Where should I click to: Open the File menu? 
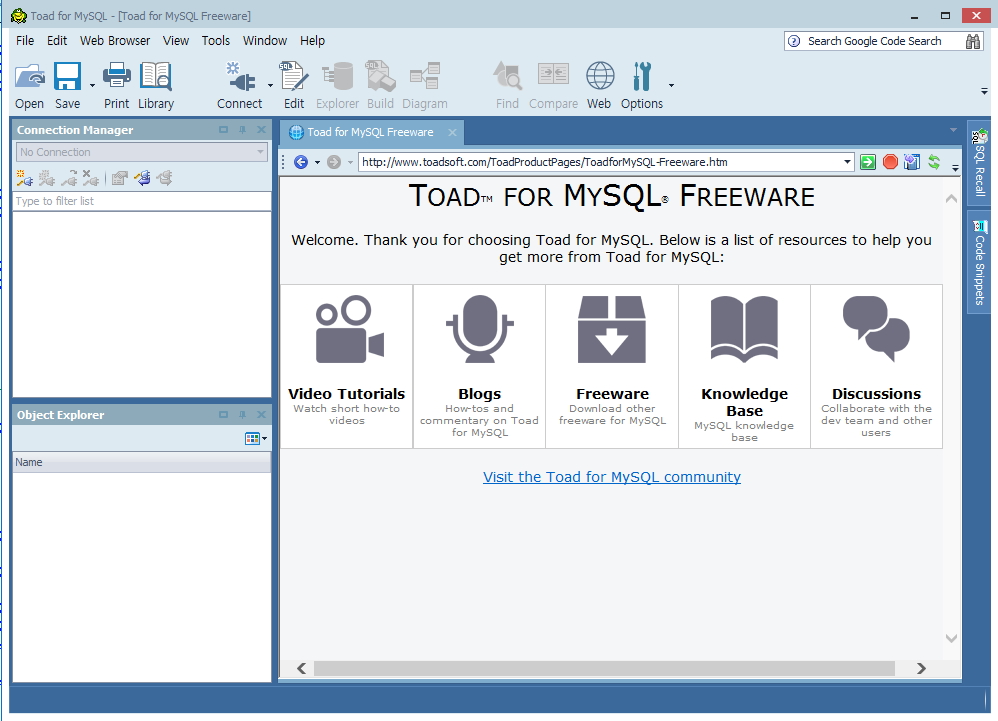25,41
